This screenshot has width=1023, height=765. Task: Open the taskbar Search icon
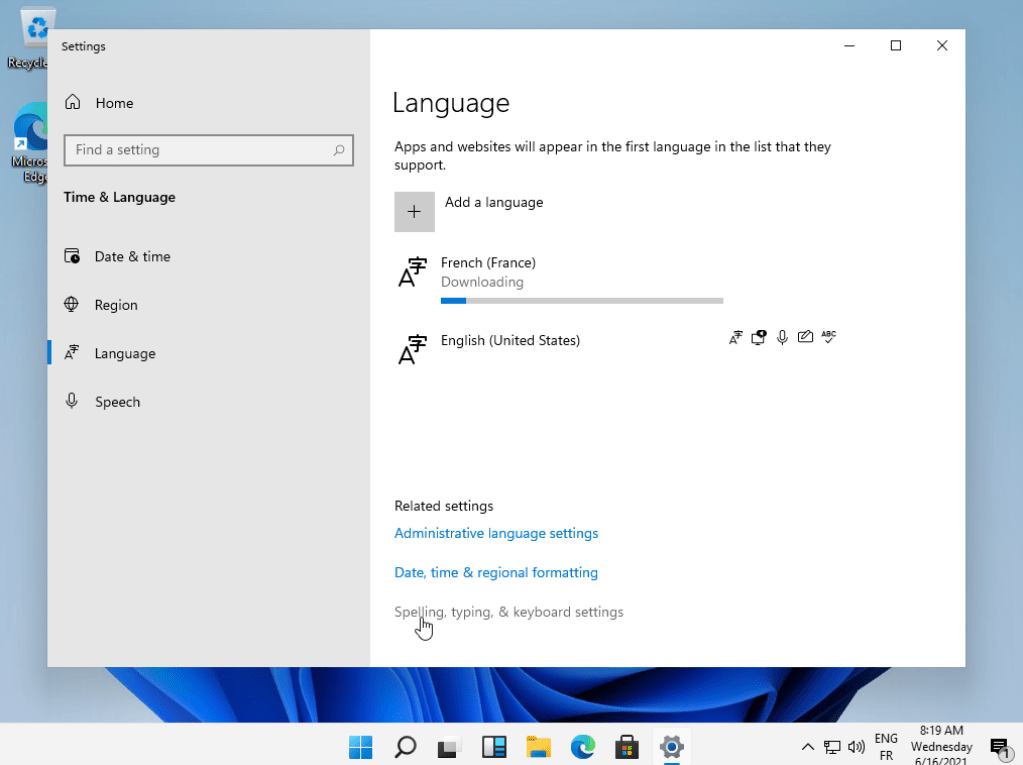(405, 747)
